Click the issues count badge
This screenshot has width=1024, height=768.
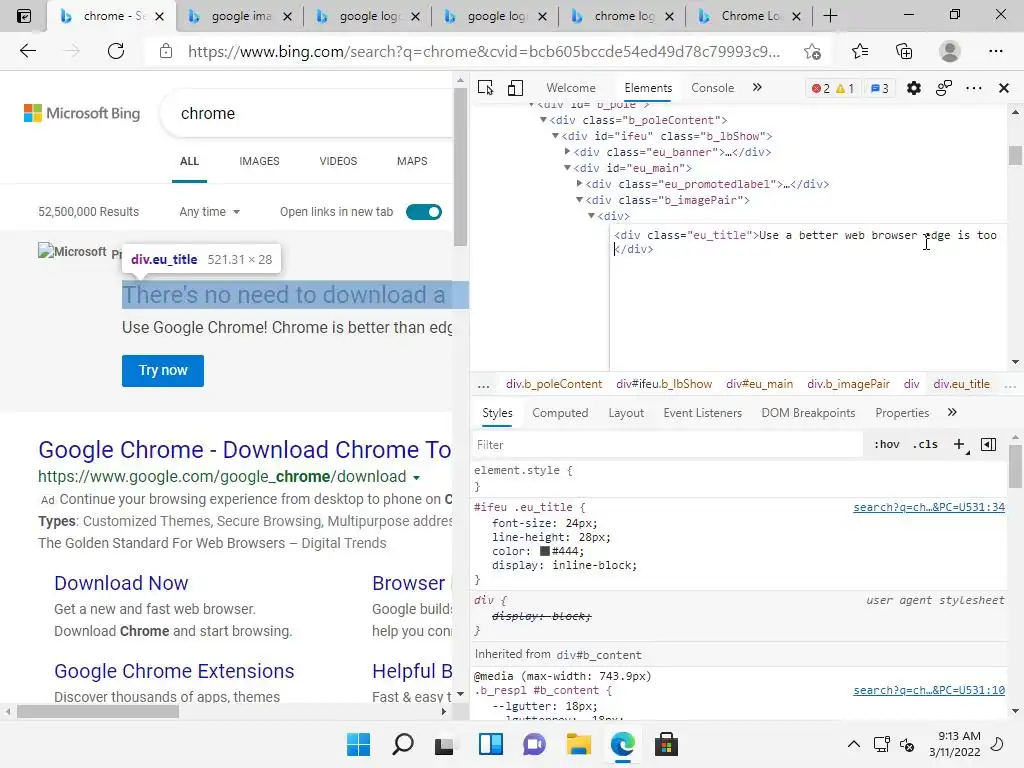click(x=880, y=88)
